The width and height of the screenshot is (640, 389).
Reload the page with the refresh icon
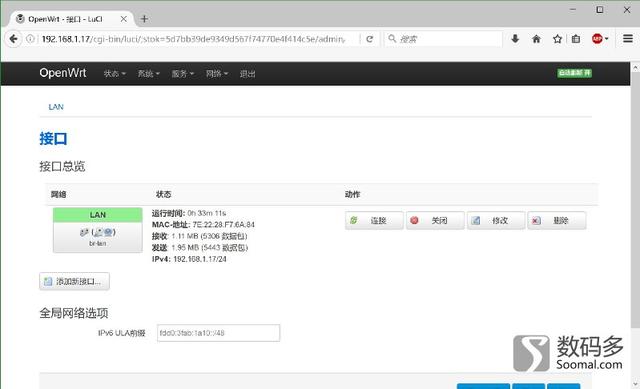370,39
